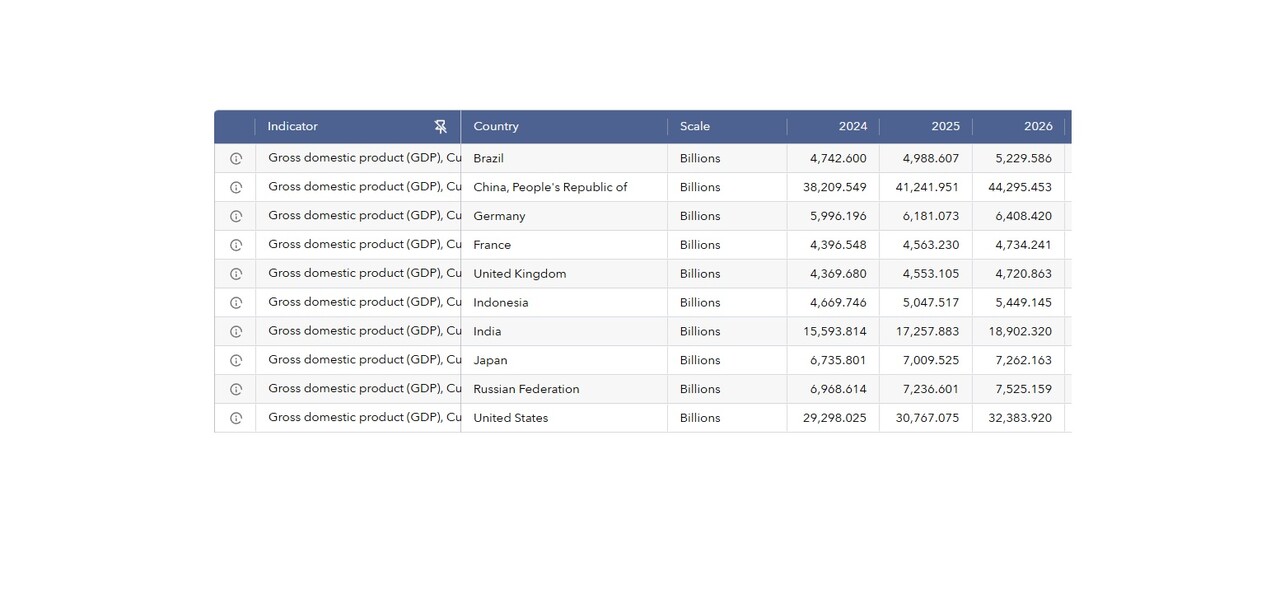Sort by the 2024 column header
This screenshot has height=604, width=1280.
point(852,127)
